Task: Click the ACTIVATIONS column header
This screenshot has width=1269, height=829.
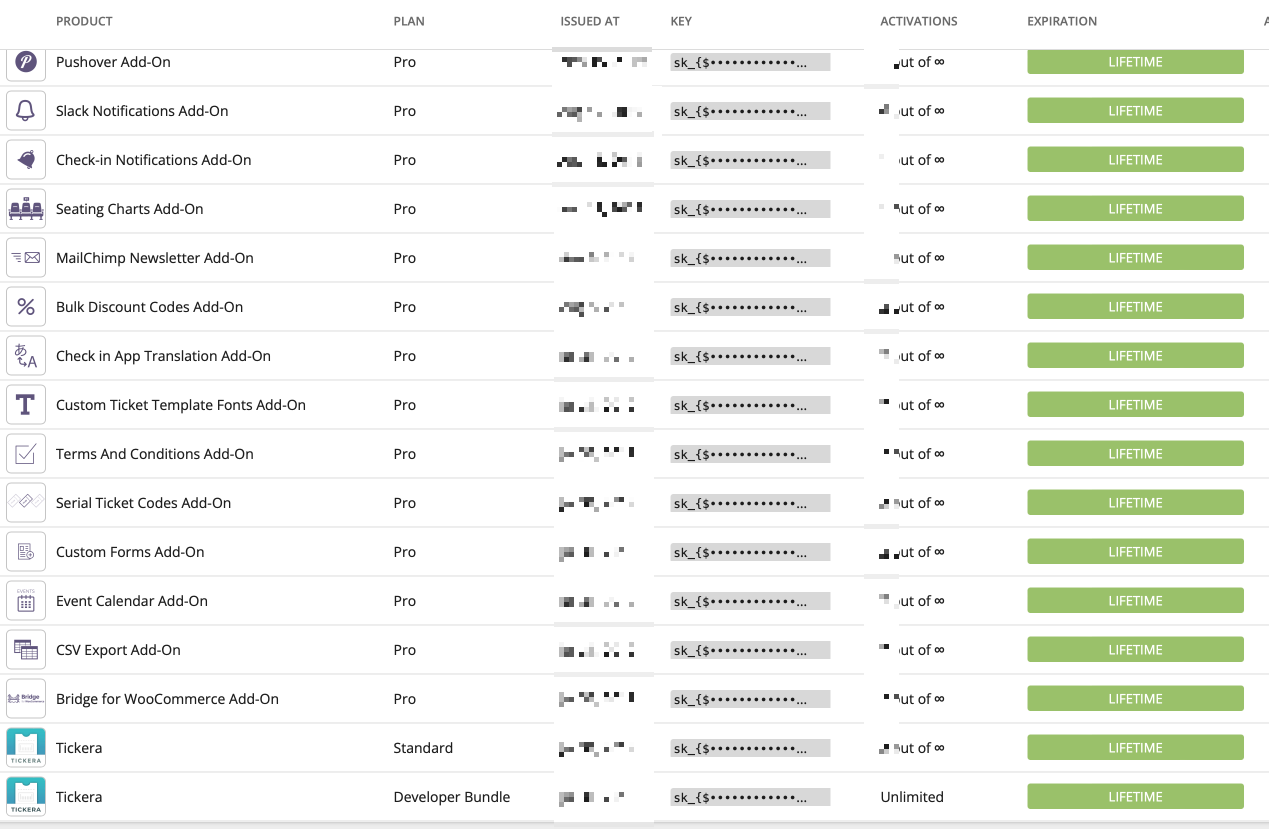Action: pyautogui.click(x=919, y=21)
